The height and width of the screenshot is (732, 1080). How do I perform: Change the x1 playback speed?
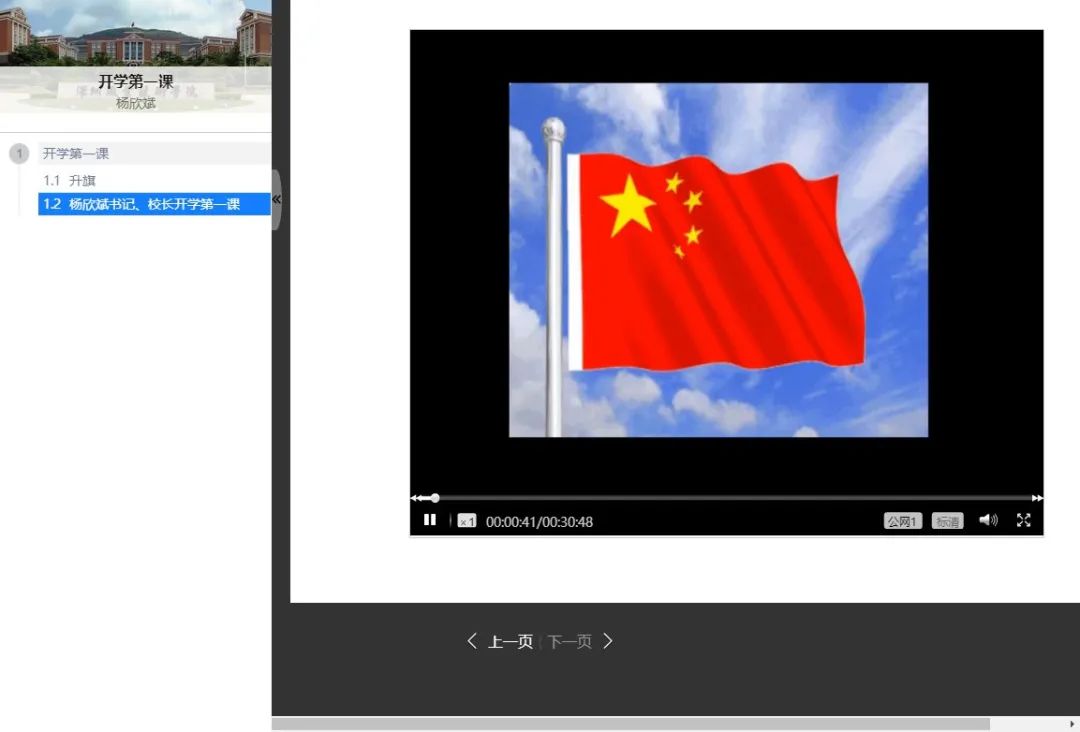467,521
